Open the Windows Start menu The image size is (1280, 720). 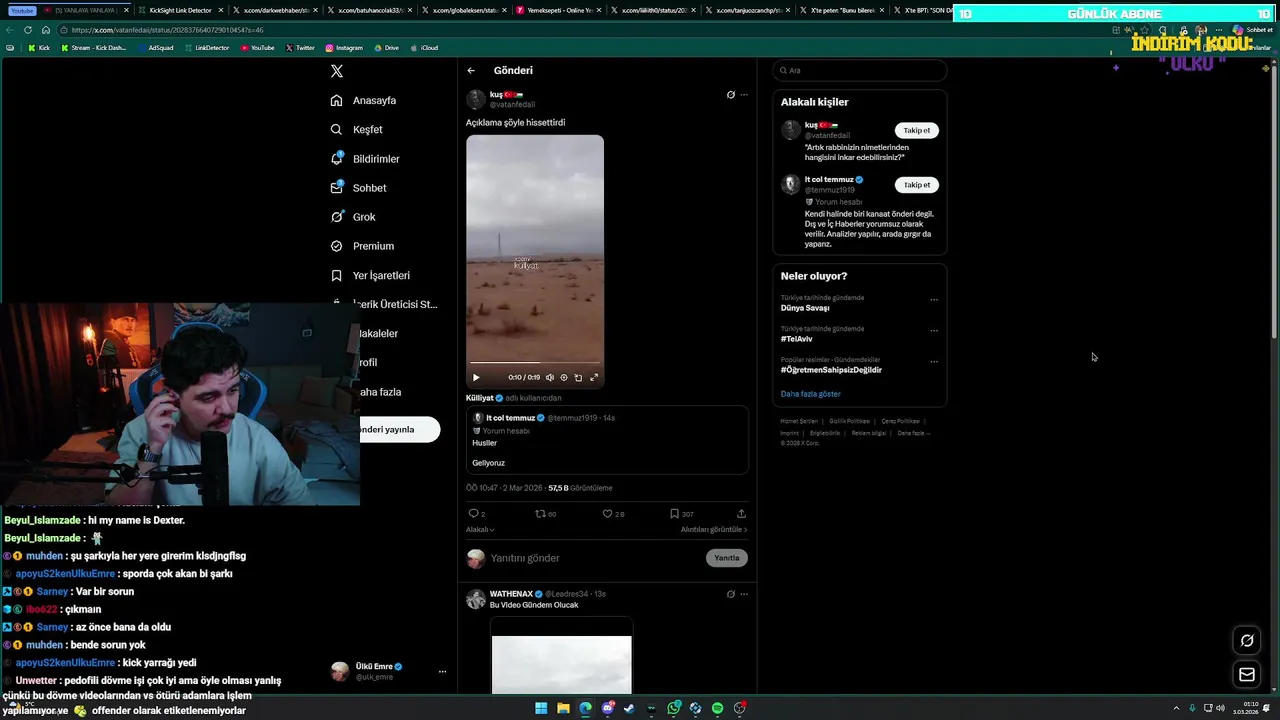pyautogui.click(x=541, y=708)
